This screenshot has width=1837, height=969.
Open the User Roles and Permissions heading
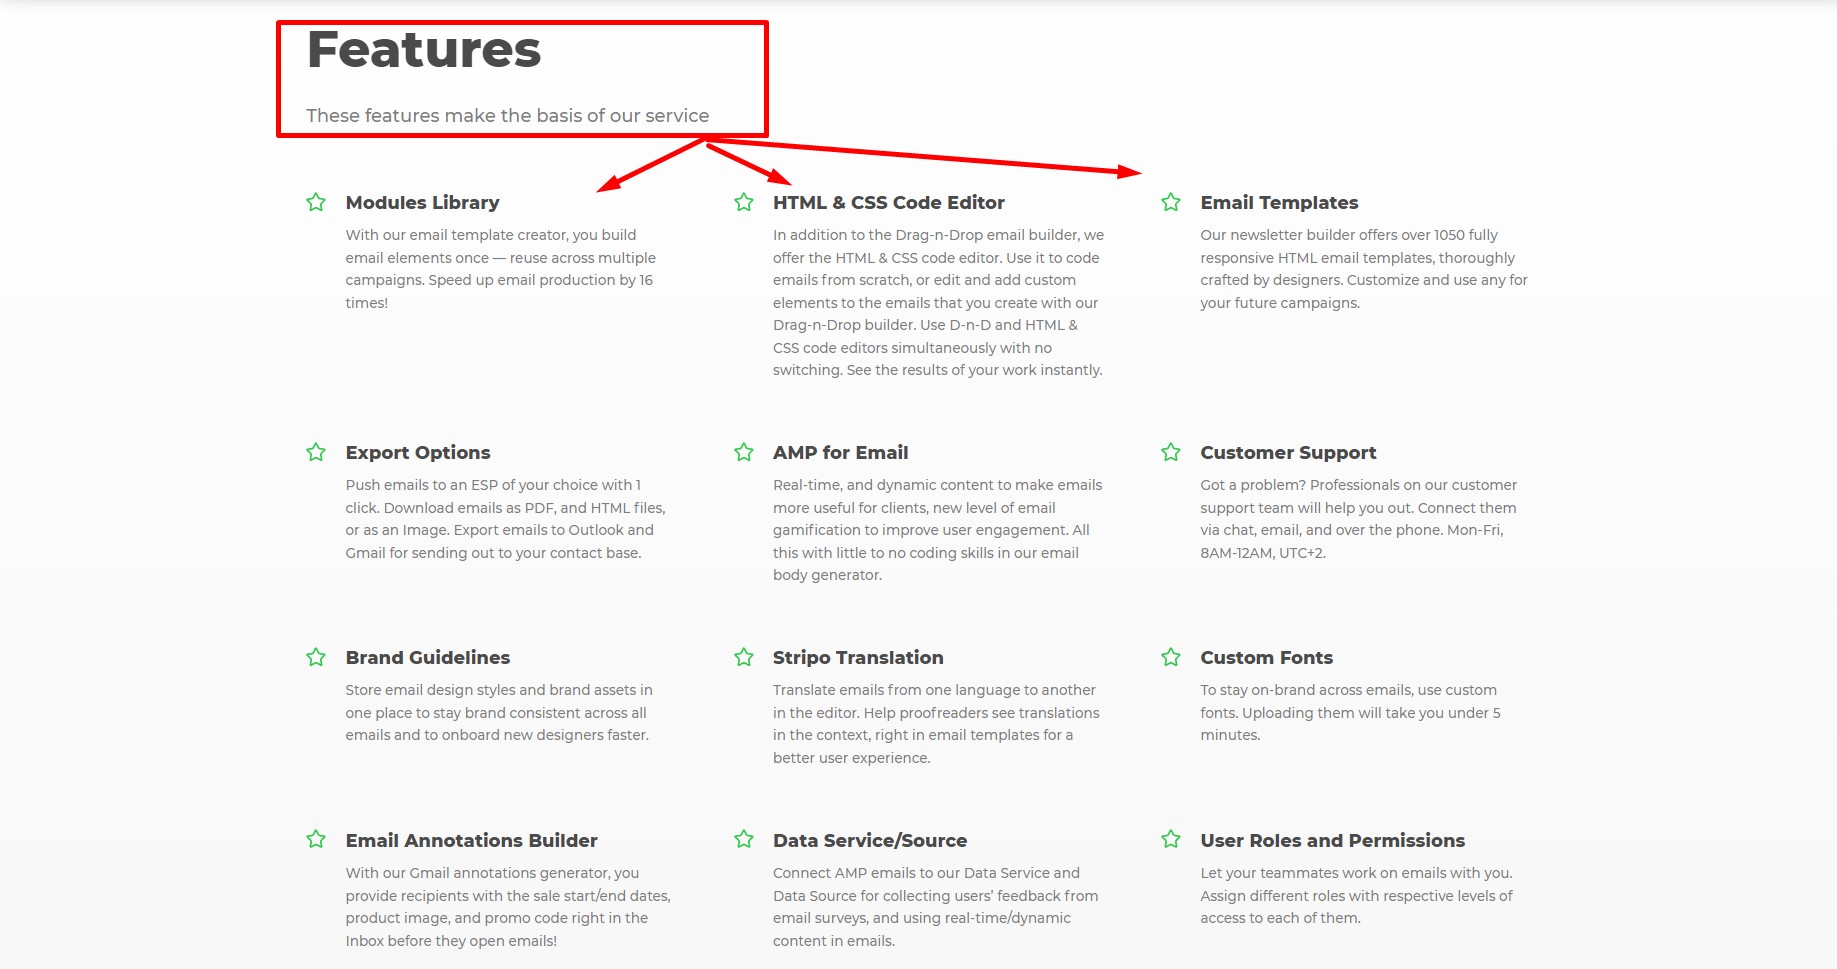pyautogui.click(x=1332, y=841)
